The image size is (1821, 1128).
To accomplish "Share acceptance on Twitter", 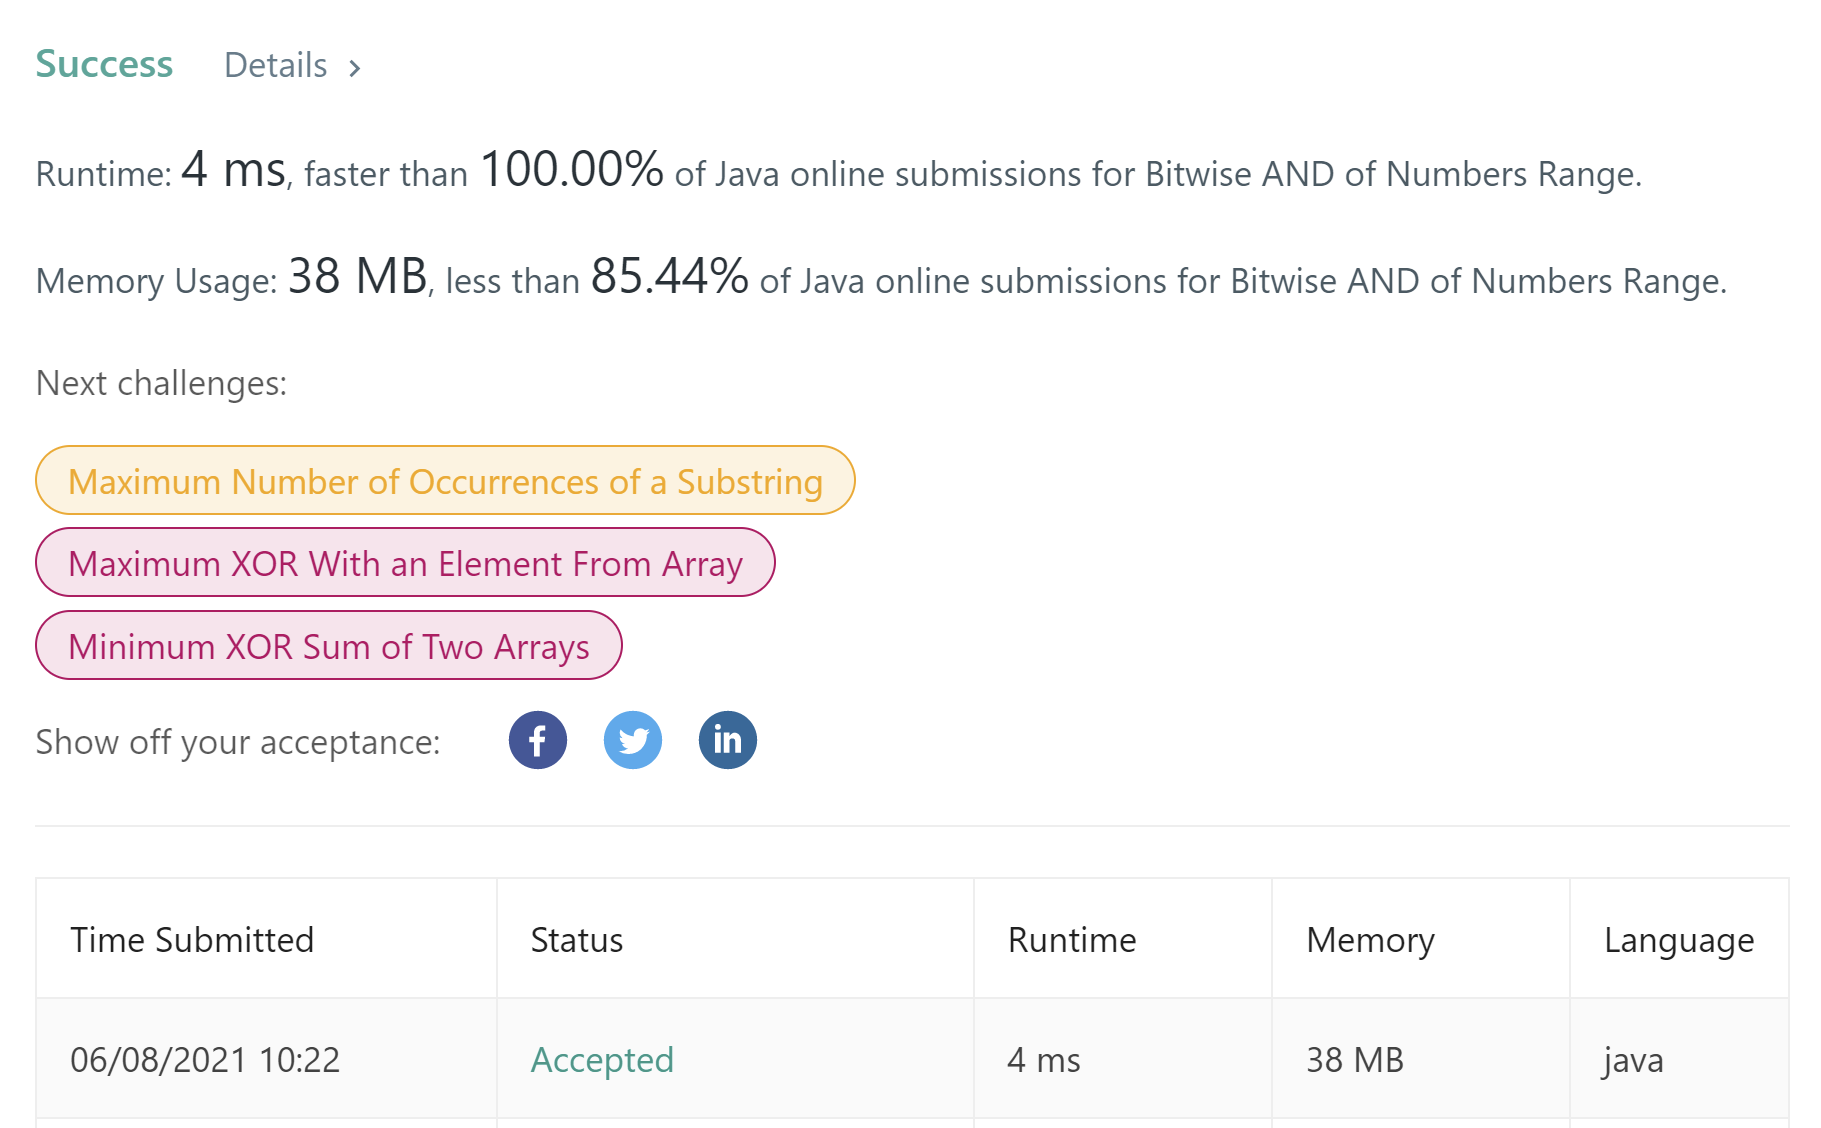I will pyautogui.click(x=633, y=740).
